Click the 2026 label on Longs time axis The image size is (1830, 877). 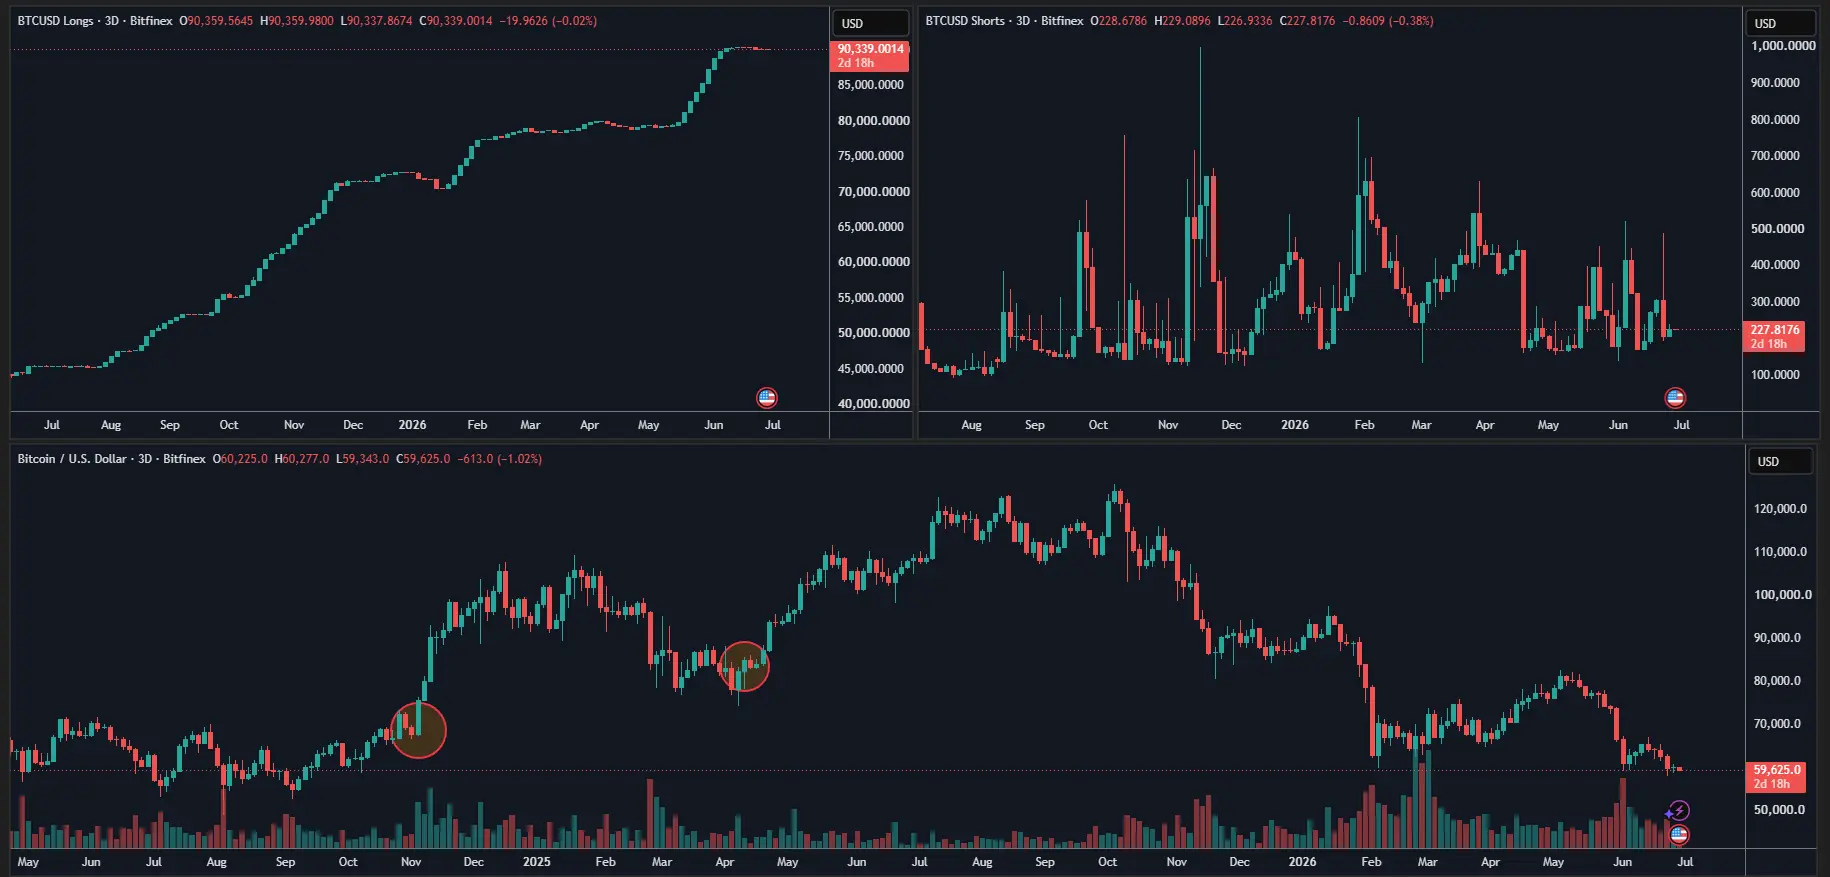(x=412, y=425)
